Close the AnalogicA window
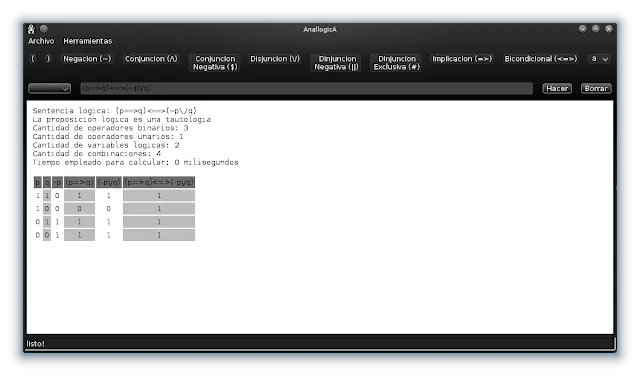The width and height of the screenshot is (640, 376). point(609,29)
